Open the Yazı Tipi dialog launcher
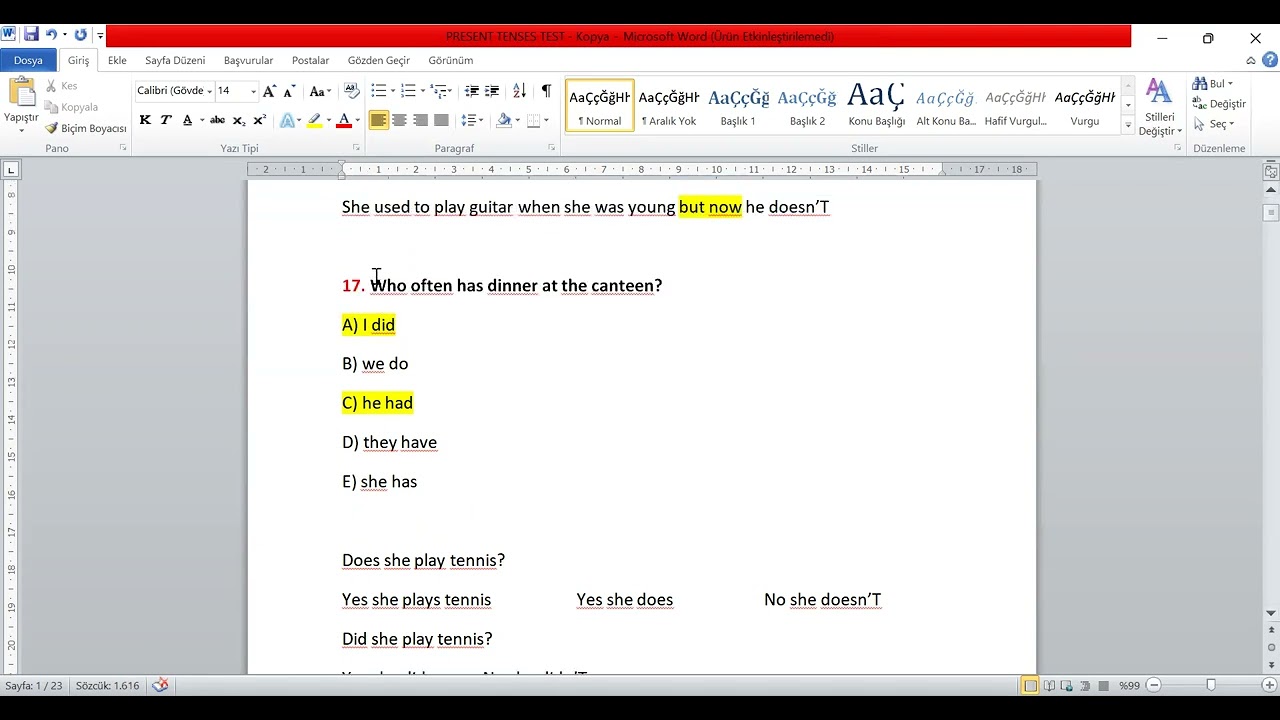Image resolution: width=1280 pixels, height=720 pixels. point(356,148)
